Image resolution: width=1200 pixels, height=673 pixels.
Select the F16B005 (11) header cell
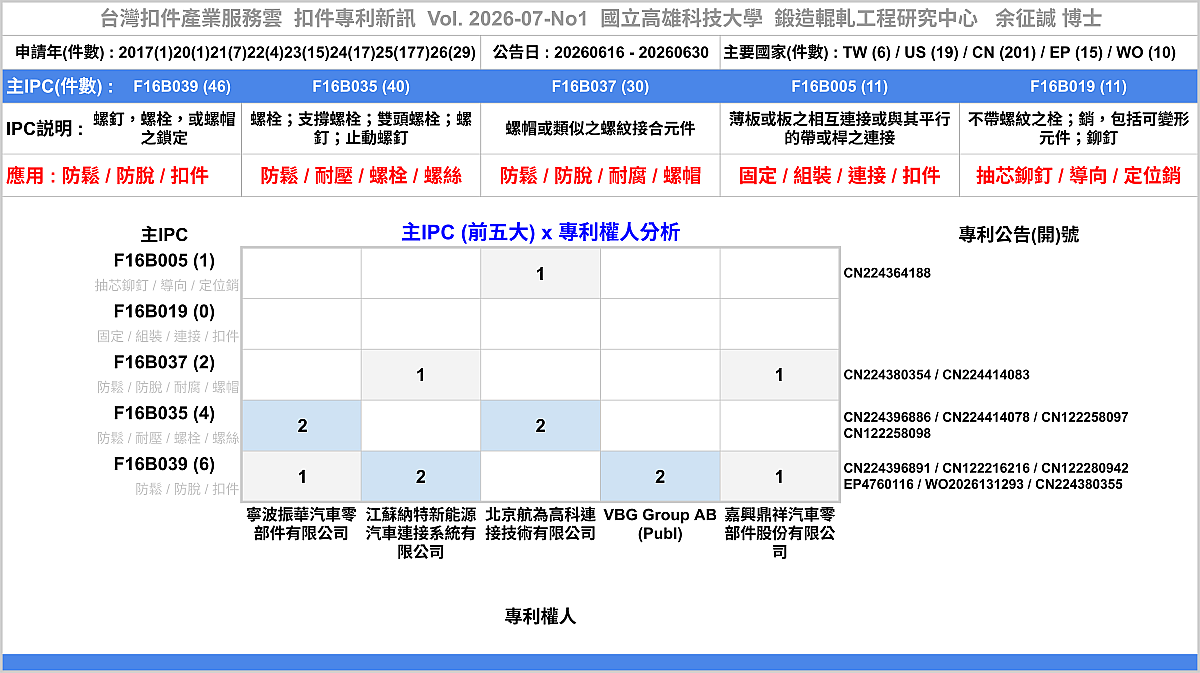click(x=839, y=86)
